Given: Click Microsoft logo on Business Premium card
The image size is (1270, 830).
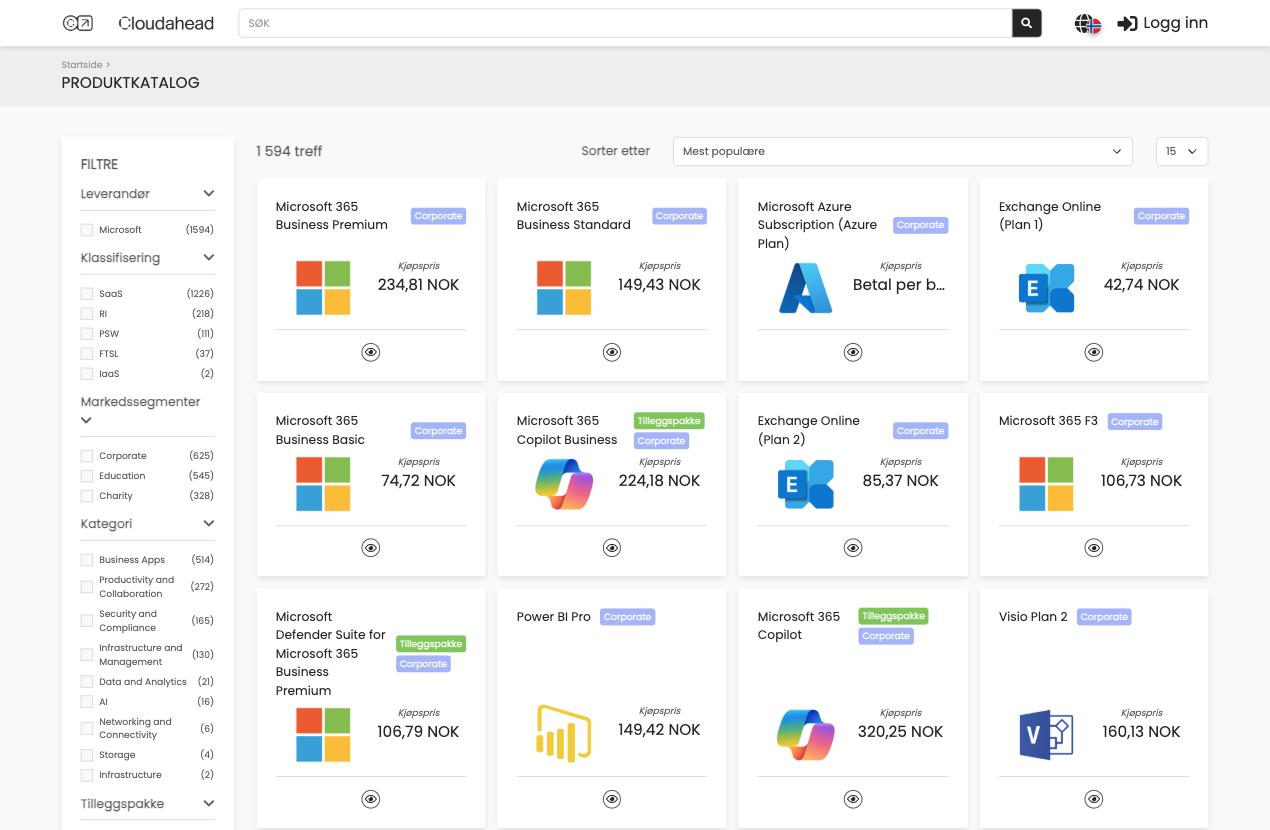Looking at the screenshot, I should [x=323, y=288].
